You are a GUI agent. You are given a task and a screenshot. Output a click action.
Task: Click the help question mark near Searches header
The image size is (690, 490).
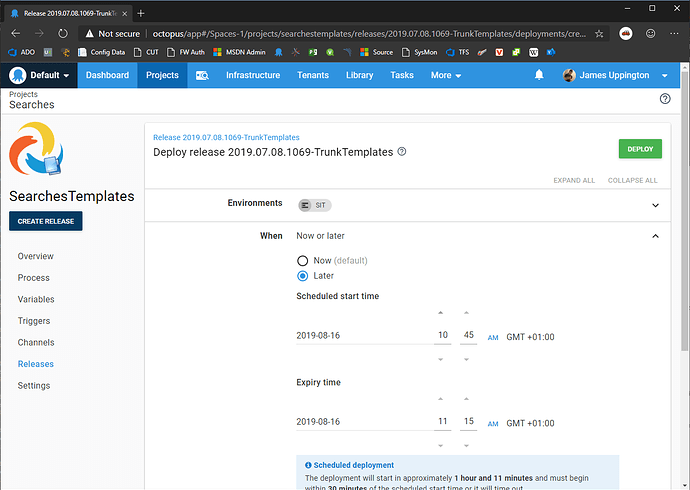pyautogui.click(x=665, y=99)
